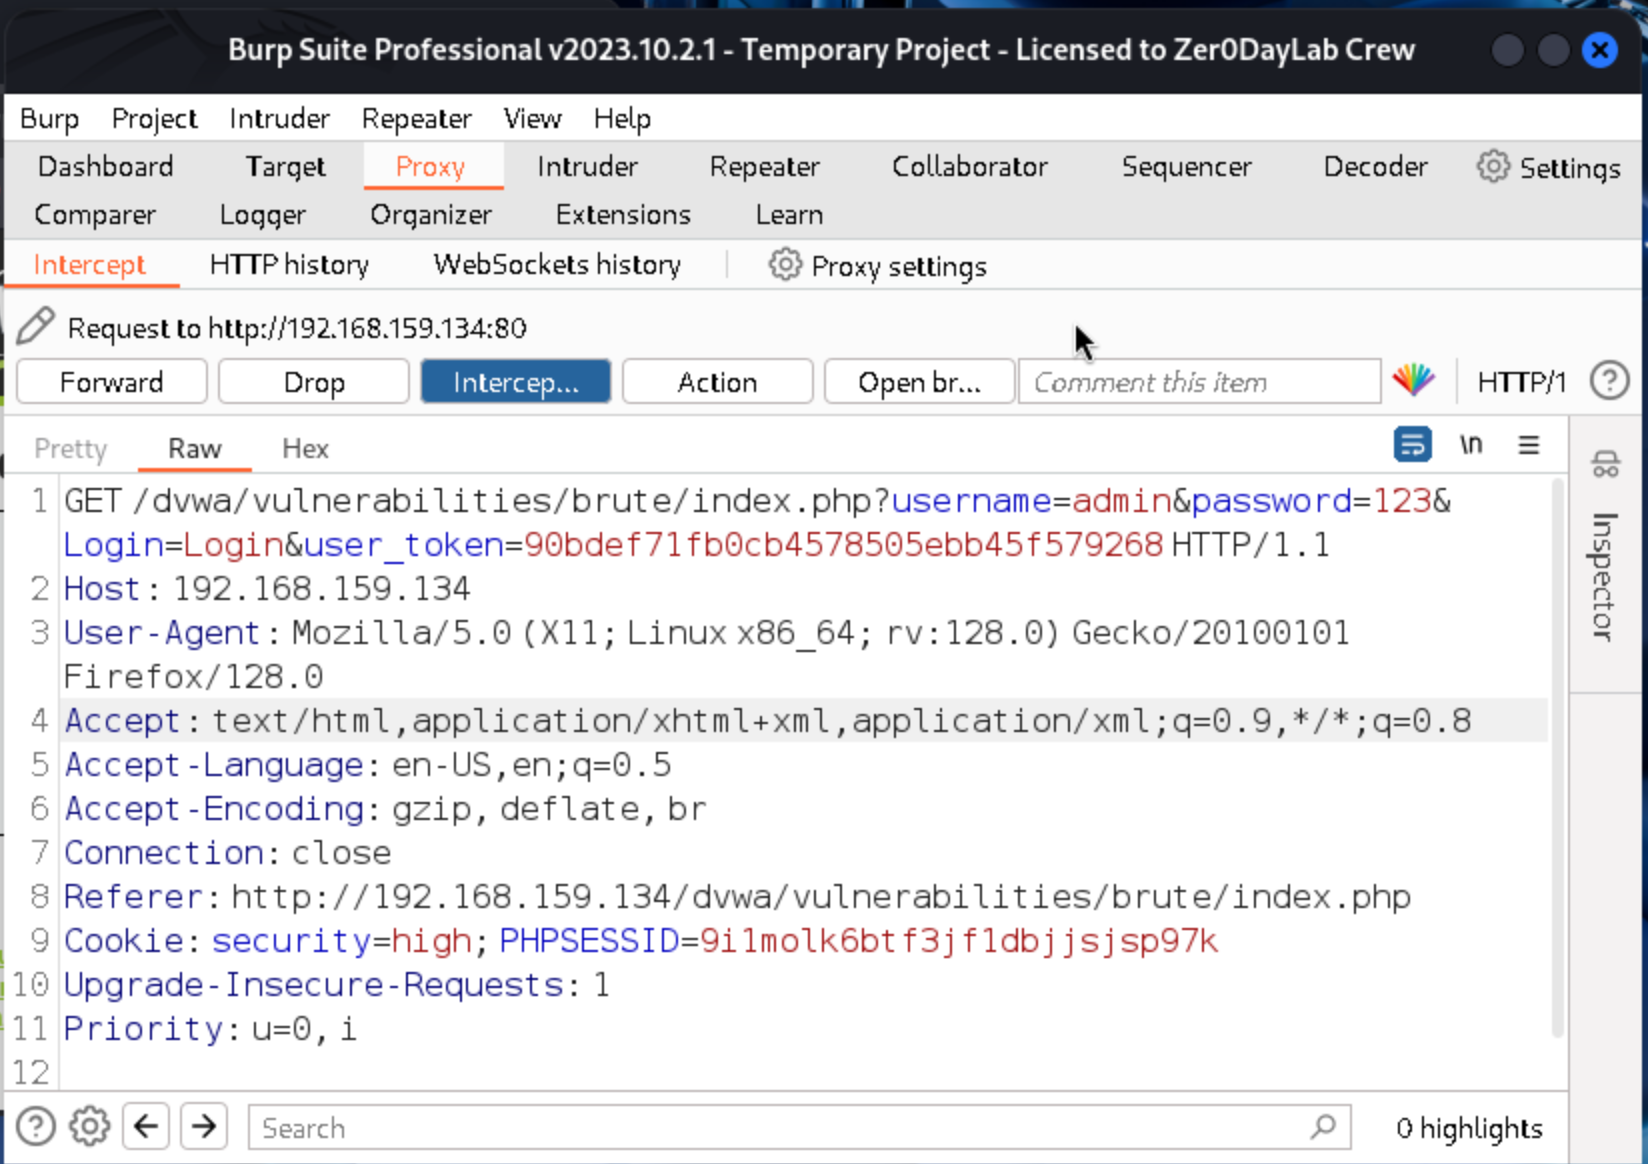Click the HTTP/1 protocol indicator
The width and height of the screenshot is (1648, 1164).
point(1521,382)
